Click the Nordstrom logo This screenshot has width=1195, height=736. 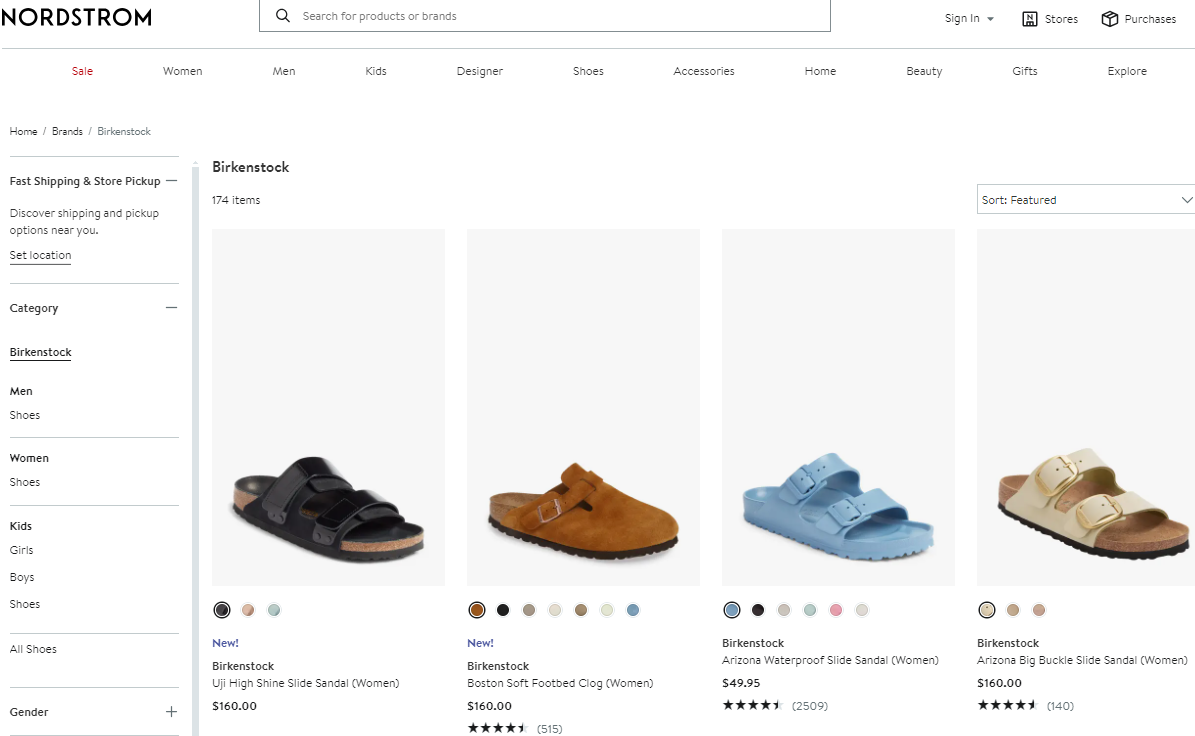point(76,17)
